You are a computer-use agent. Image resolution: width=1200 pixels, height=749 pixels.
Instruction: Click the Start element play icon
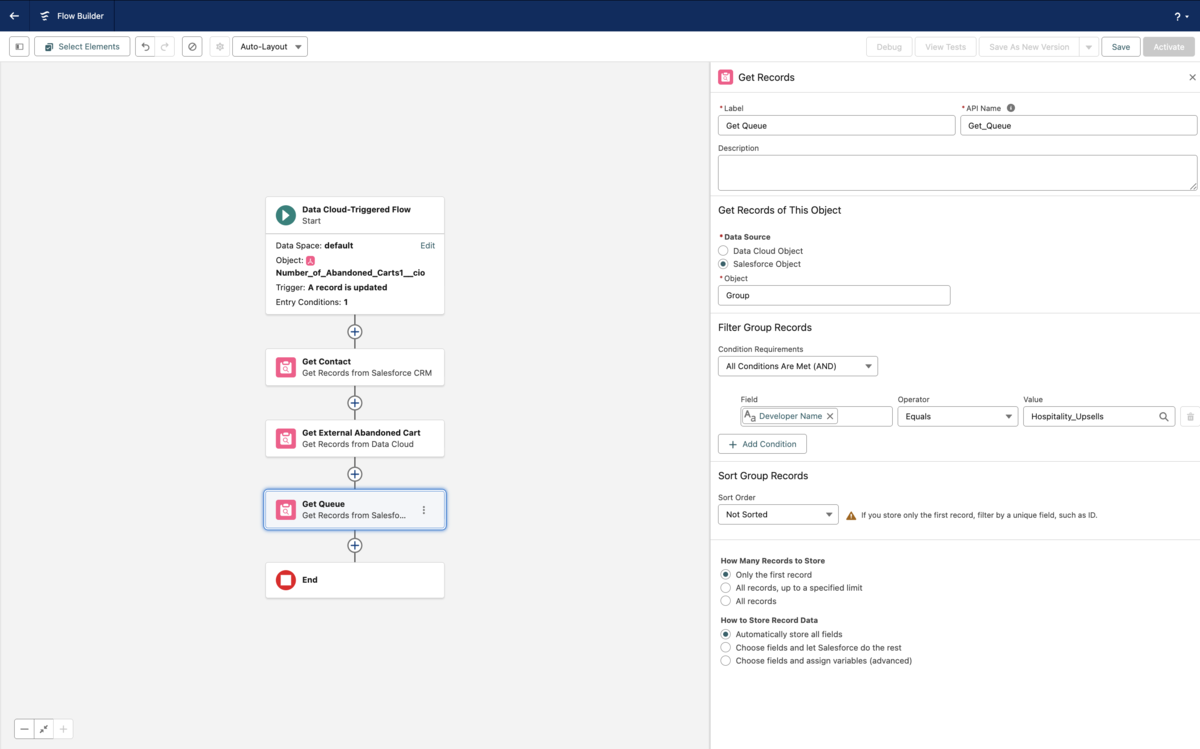[x=286, y=215]
